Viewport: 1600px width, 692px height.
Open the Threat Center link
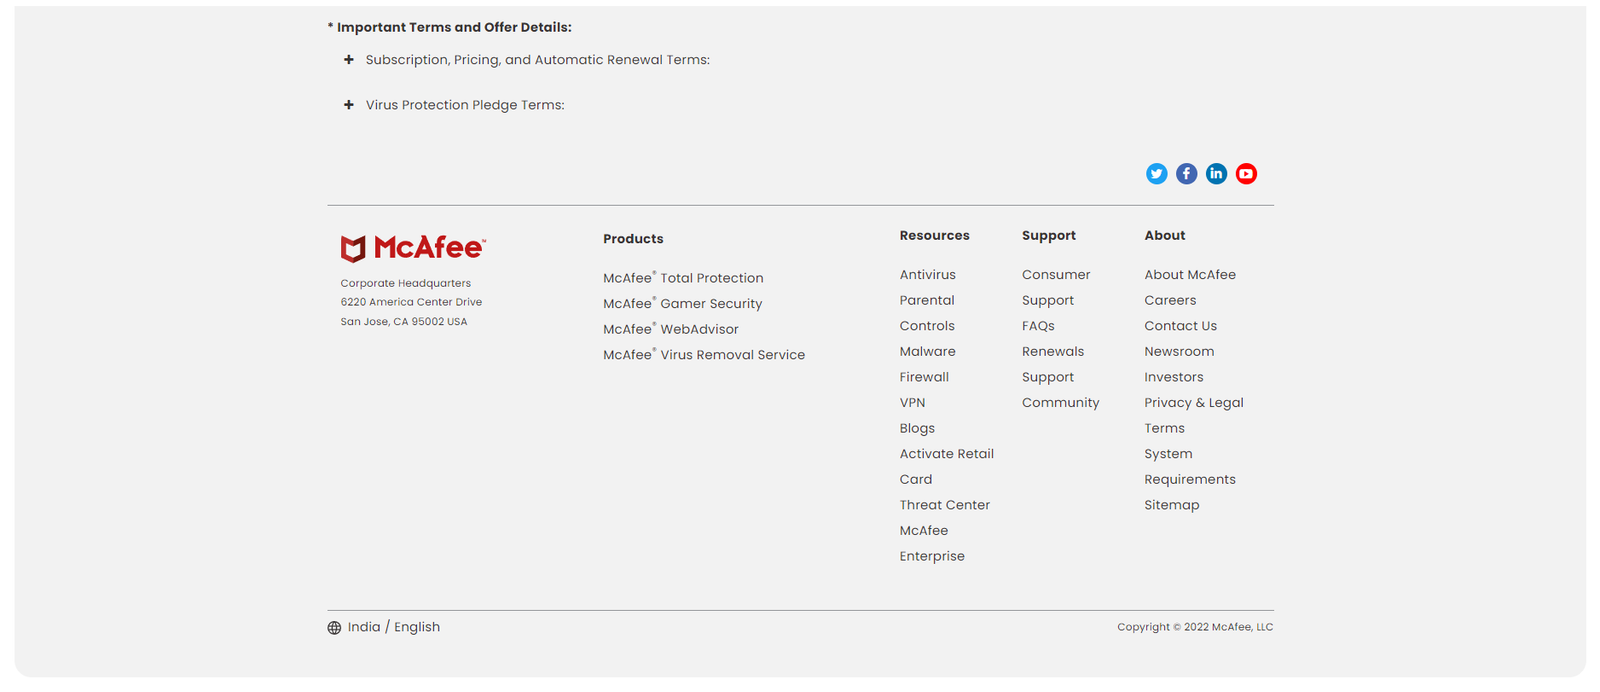coord(944,505)
